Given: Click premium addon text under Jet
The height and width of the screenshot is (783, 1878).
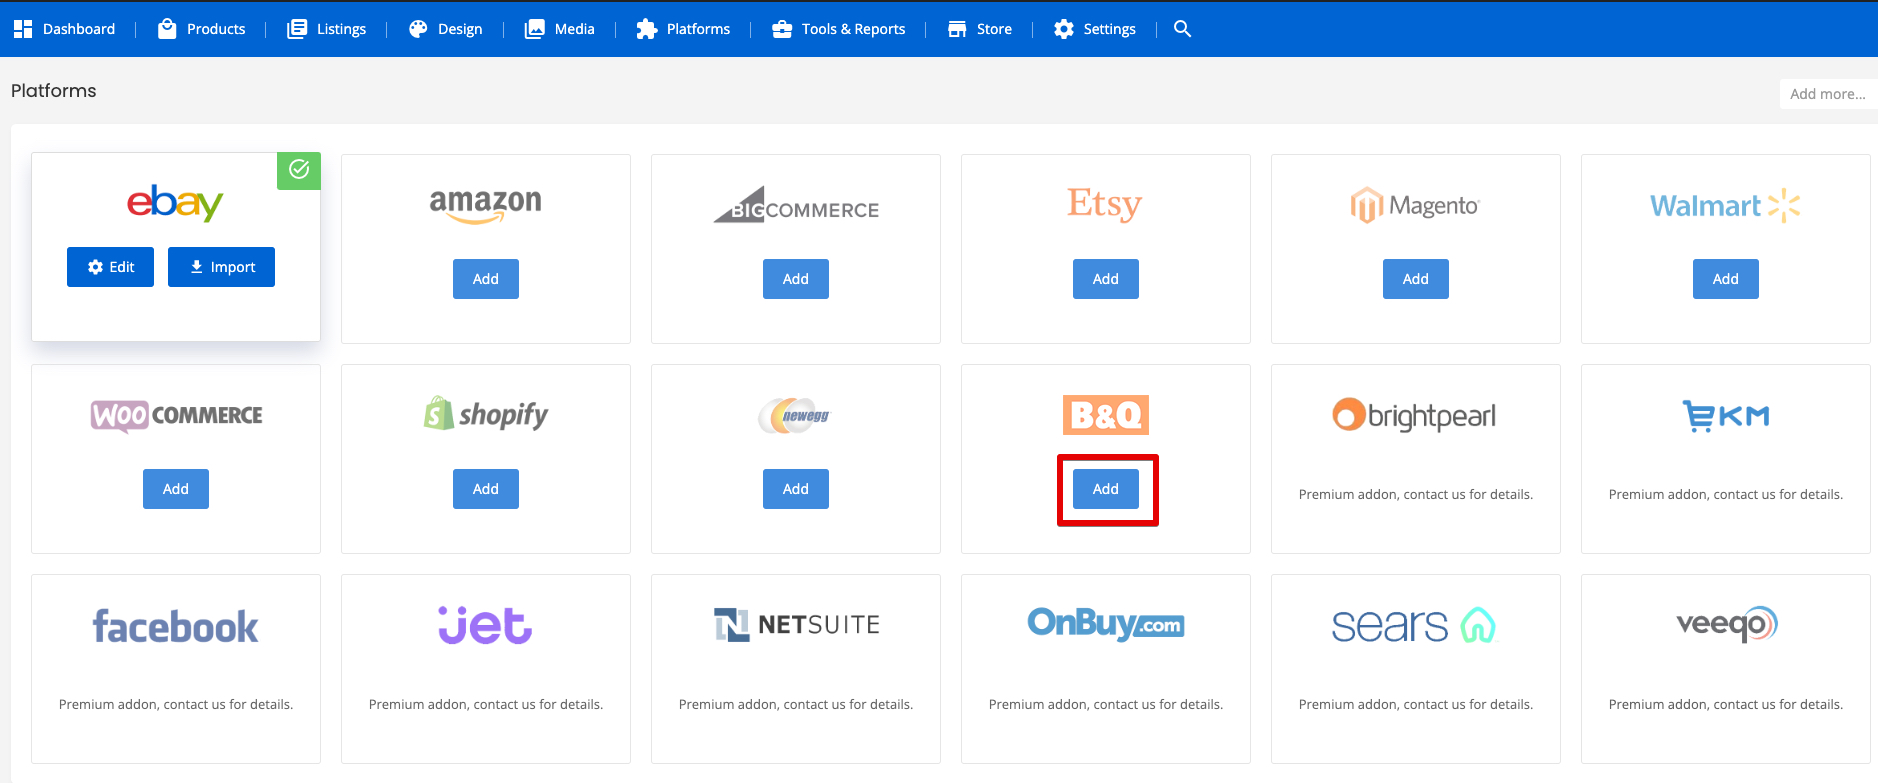Looking at the screenshot, I should click(x=486, y=704).
